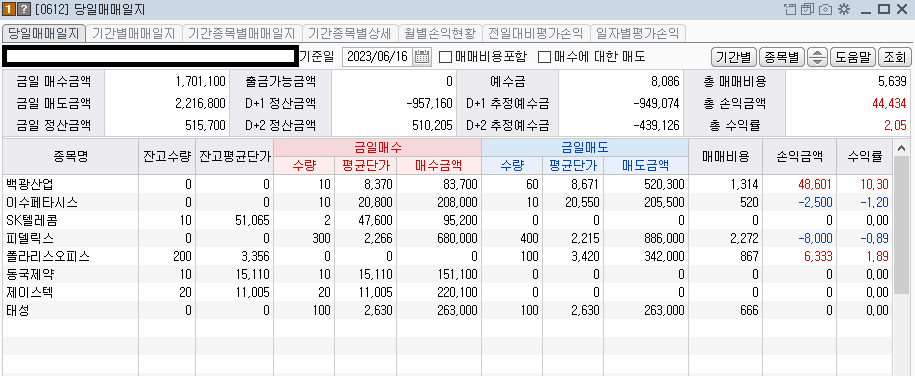Select the 제이스텍 row

tap(448, 293)
